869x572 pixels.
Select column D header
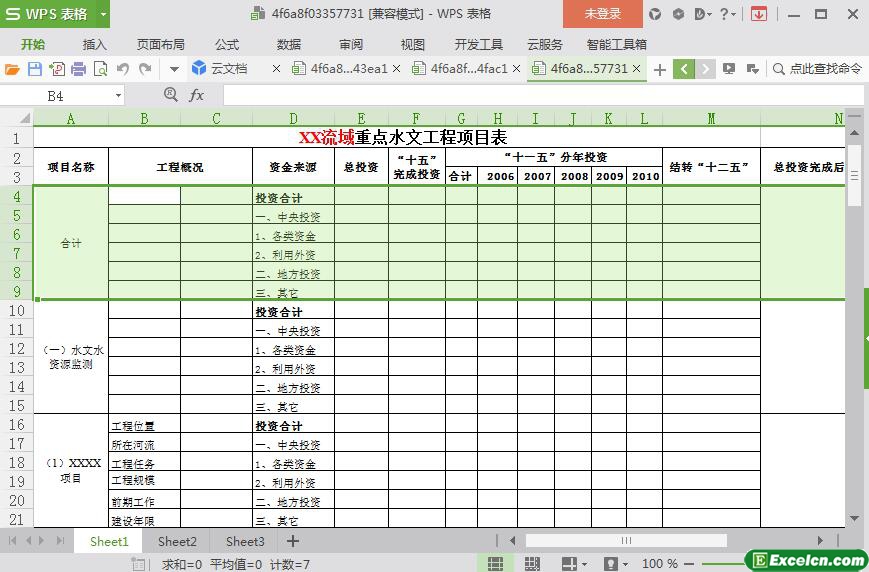tap(293, 118)
